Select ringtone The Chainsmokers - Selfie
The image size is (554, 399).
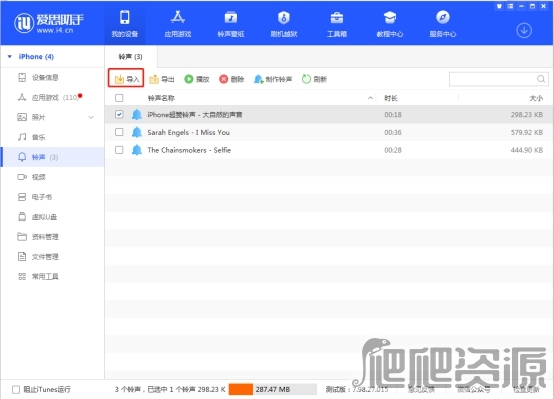click(189, 150)
